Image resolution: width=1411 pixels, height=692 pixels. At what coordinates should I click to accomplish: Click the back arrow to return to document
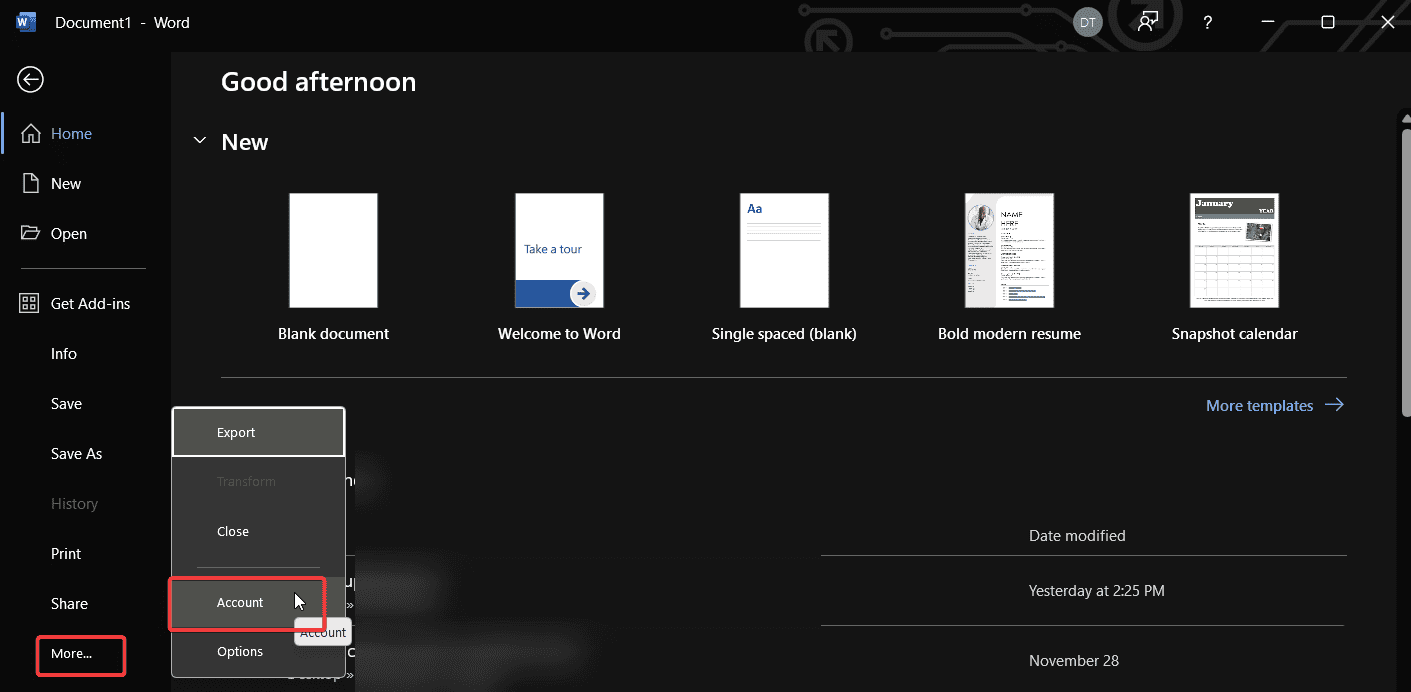point(31,79)
